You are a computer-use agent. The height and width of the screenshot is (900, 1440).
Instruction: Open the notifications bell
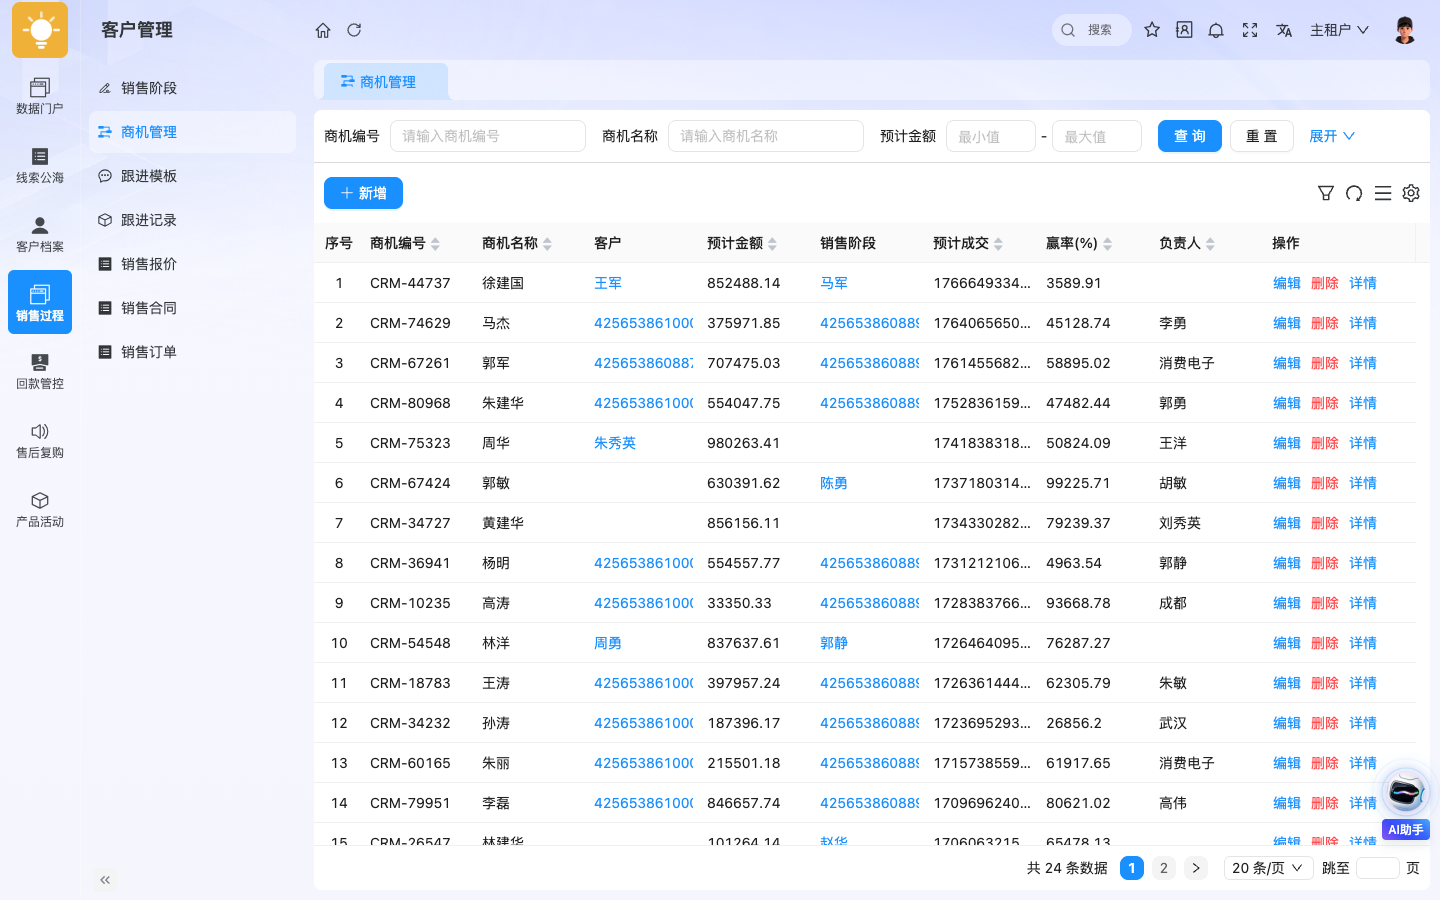tap(1216, 30)
